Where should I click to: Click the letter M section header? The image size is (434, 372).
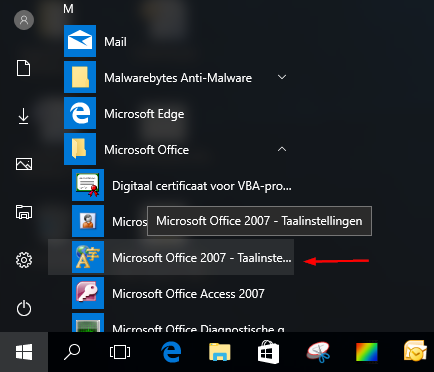(68, 9)
